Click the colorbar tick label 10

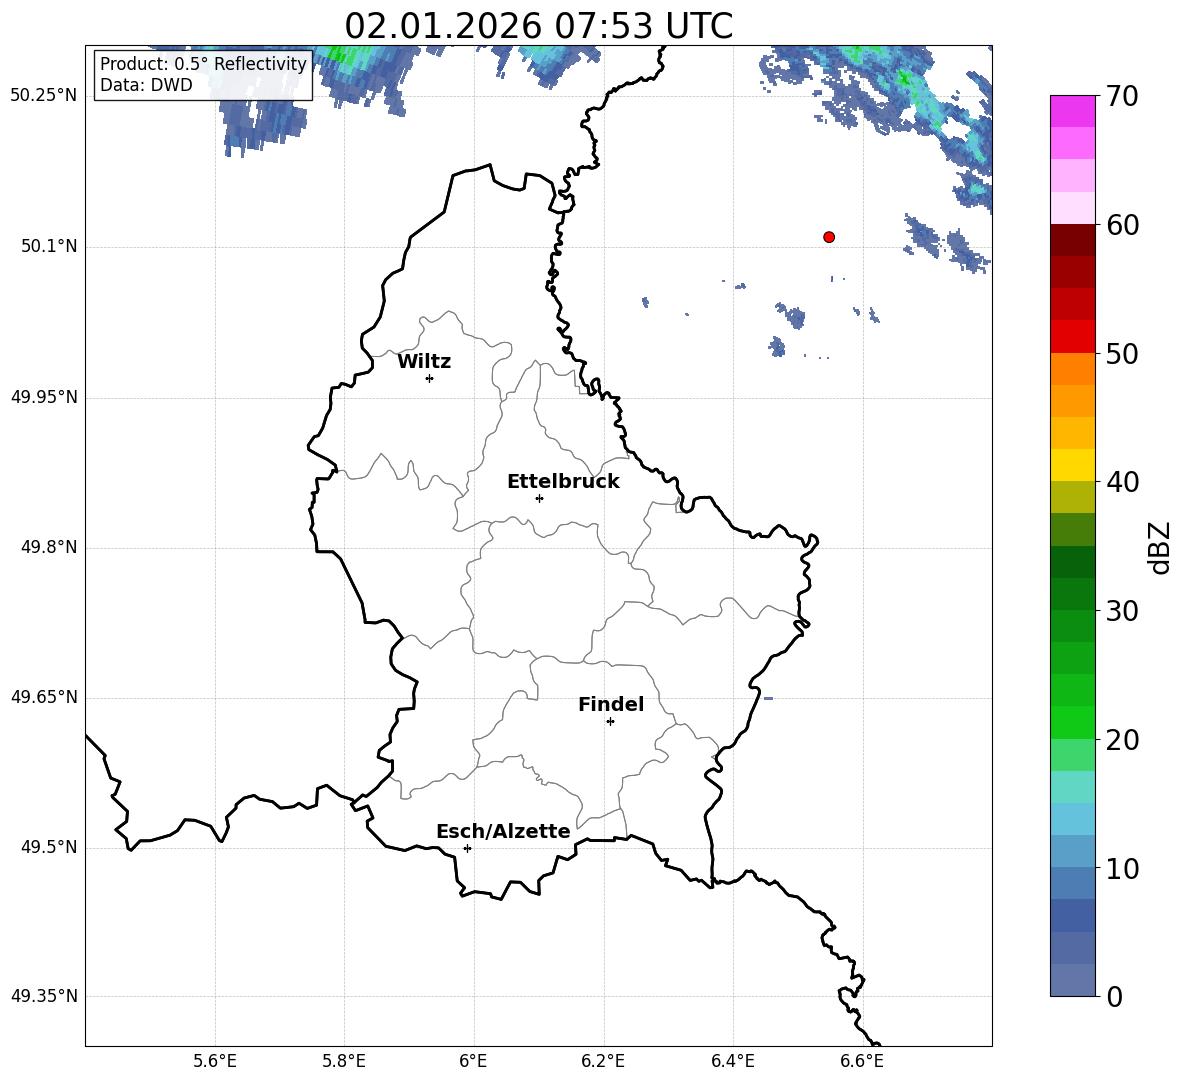1121,869
